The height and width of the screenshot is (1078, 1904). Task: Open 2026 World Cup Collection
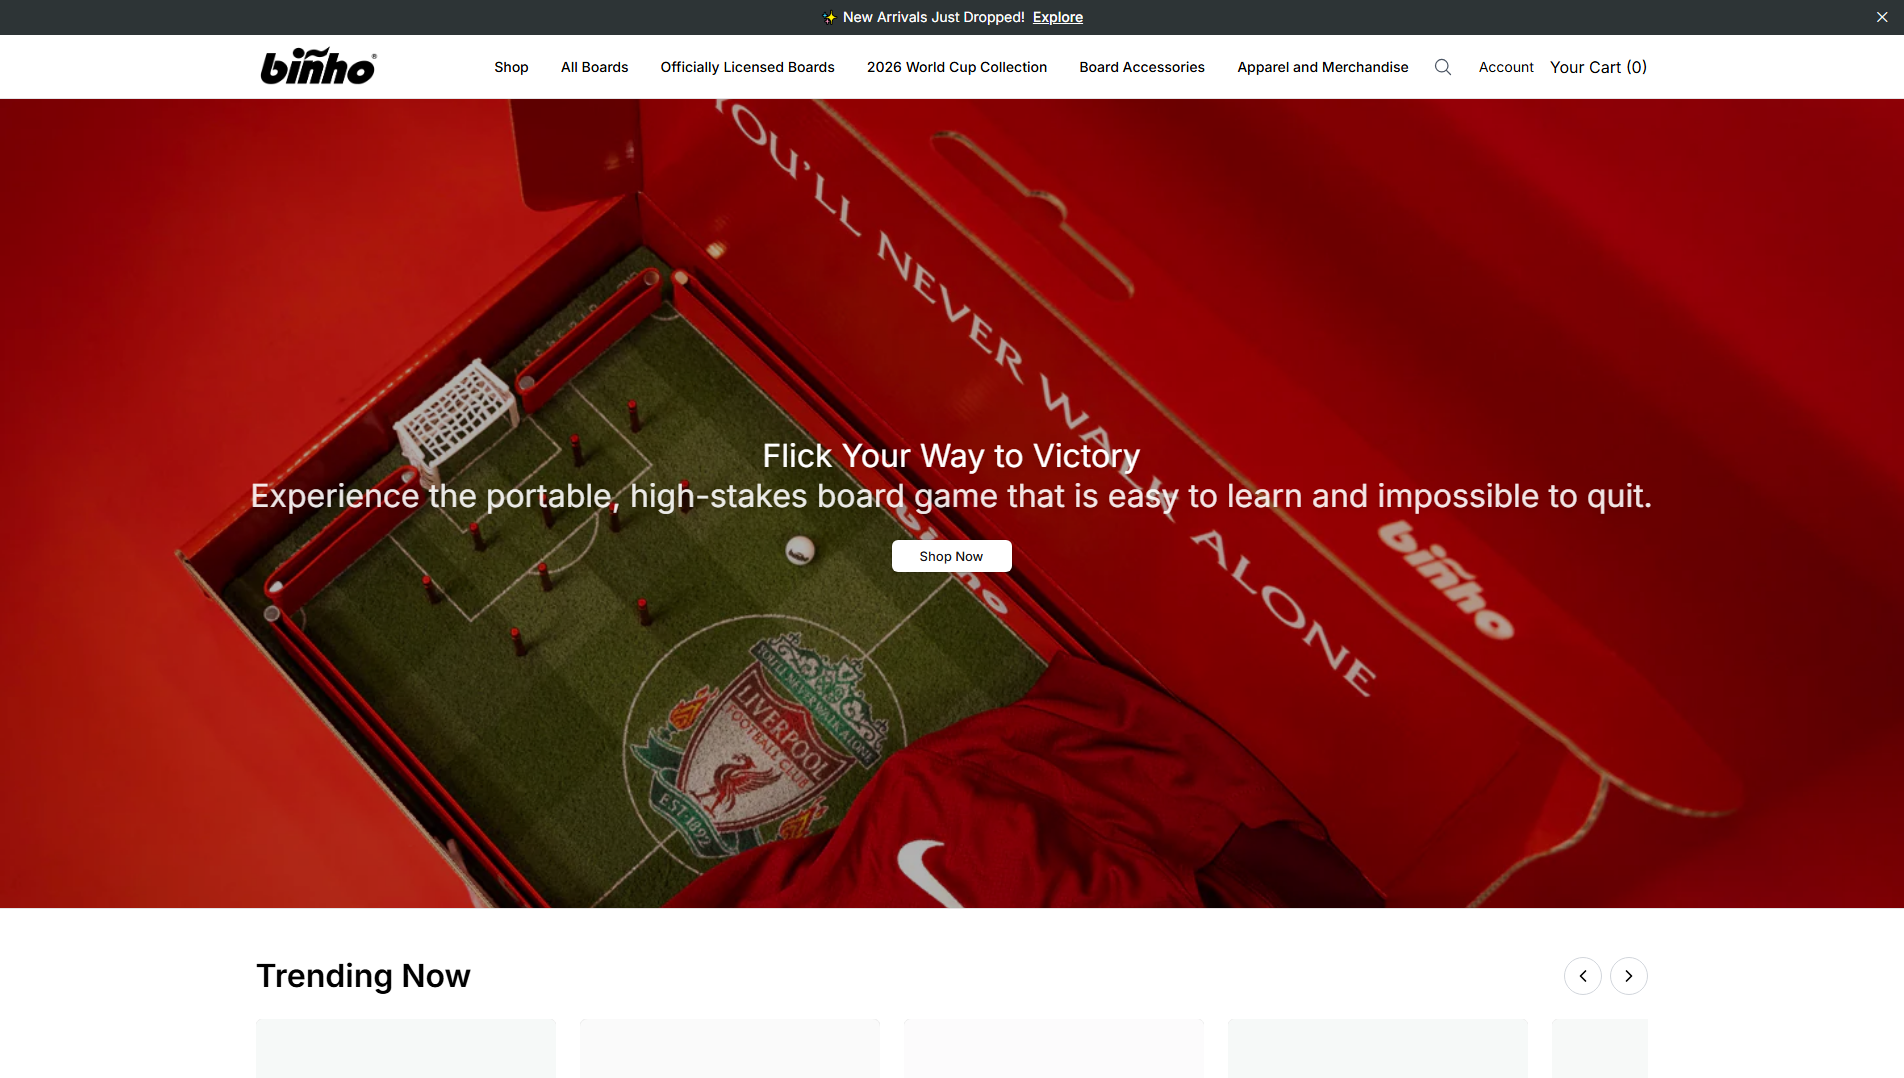957,67
